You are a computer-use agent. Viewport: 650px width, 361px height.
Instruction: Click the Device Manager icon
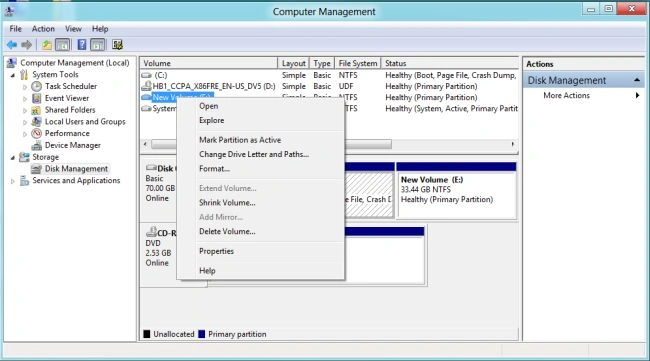click(37, 145)
